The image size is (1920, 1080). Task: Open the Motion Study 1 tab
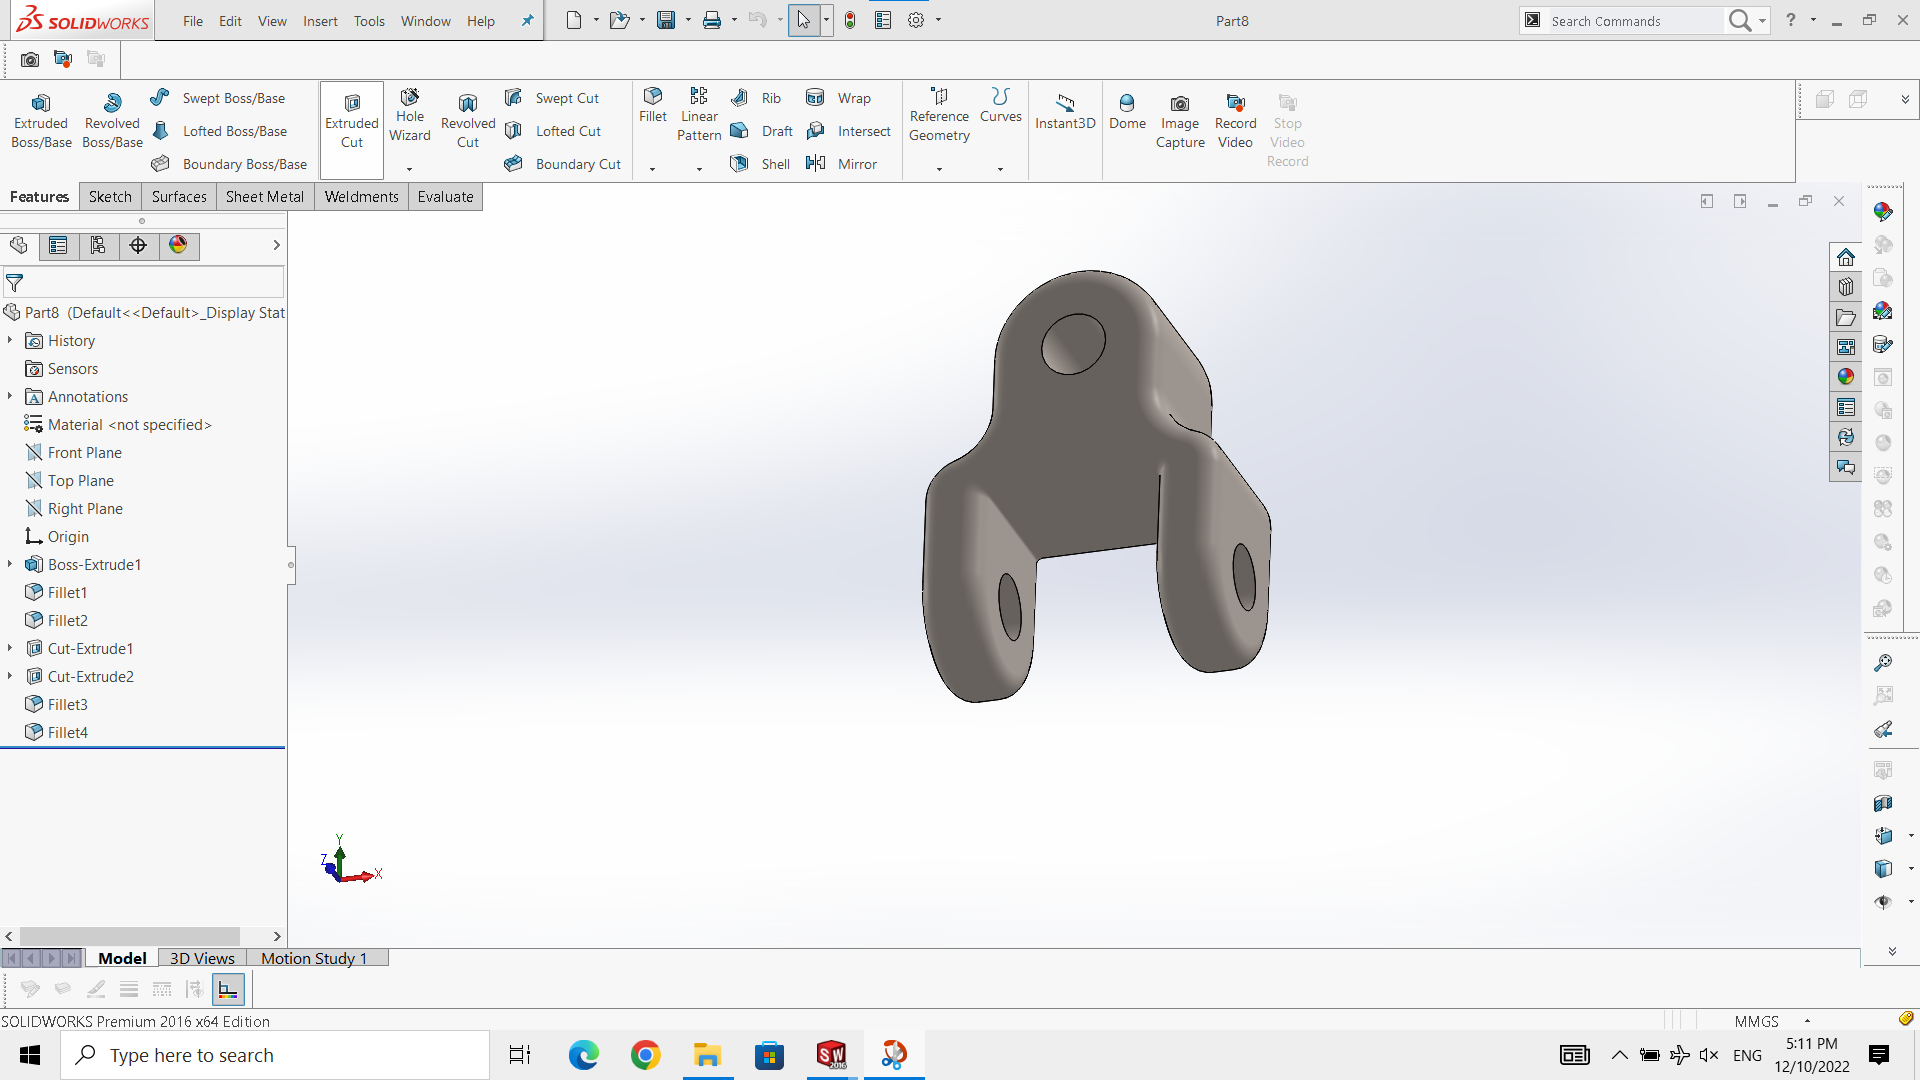tap(314, 958)
